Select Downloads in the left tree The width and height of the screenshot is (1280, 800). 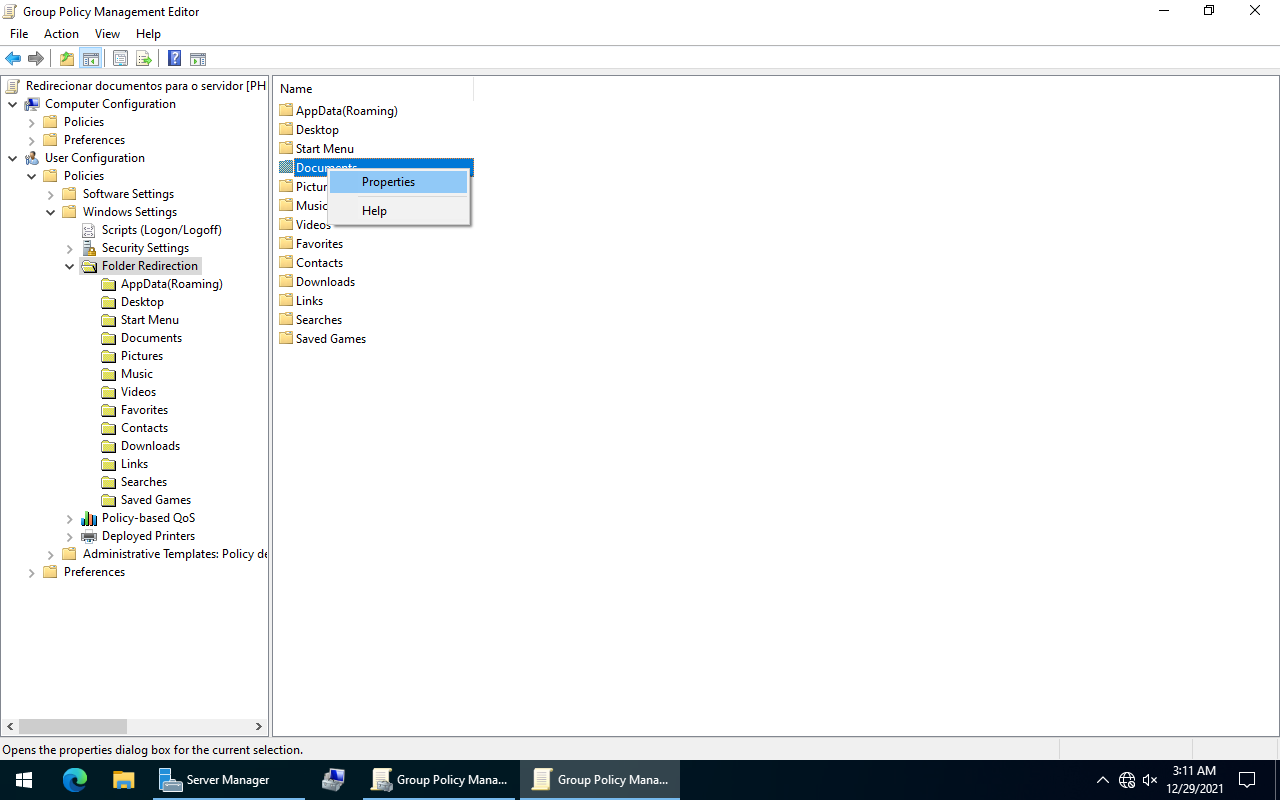pyautogui.click(x=150, y=446)
